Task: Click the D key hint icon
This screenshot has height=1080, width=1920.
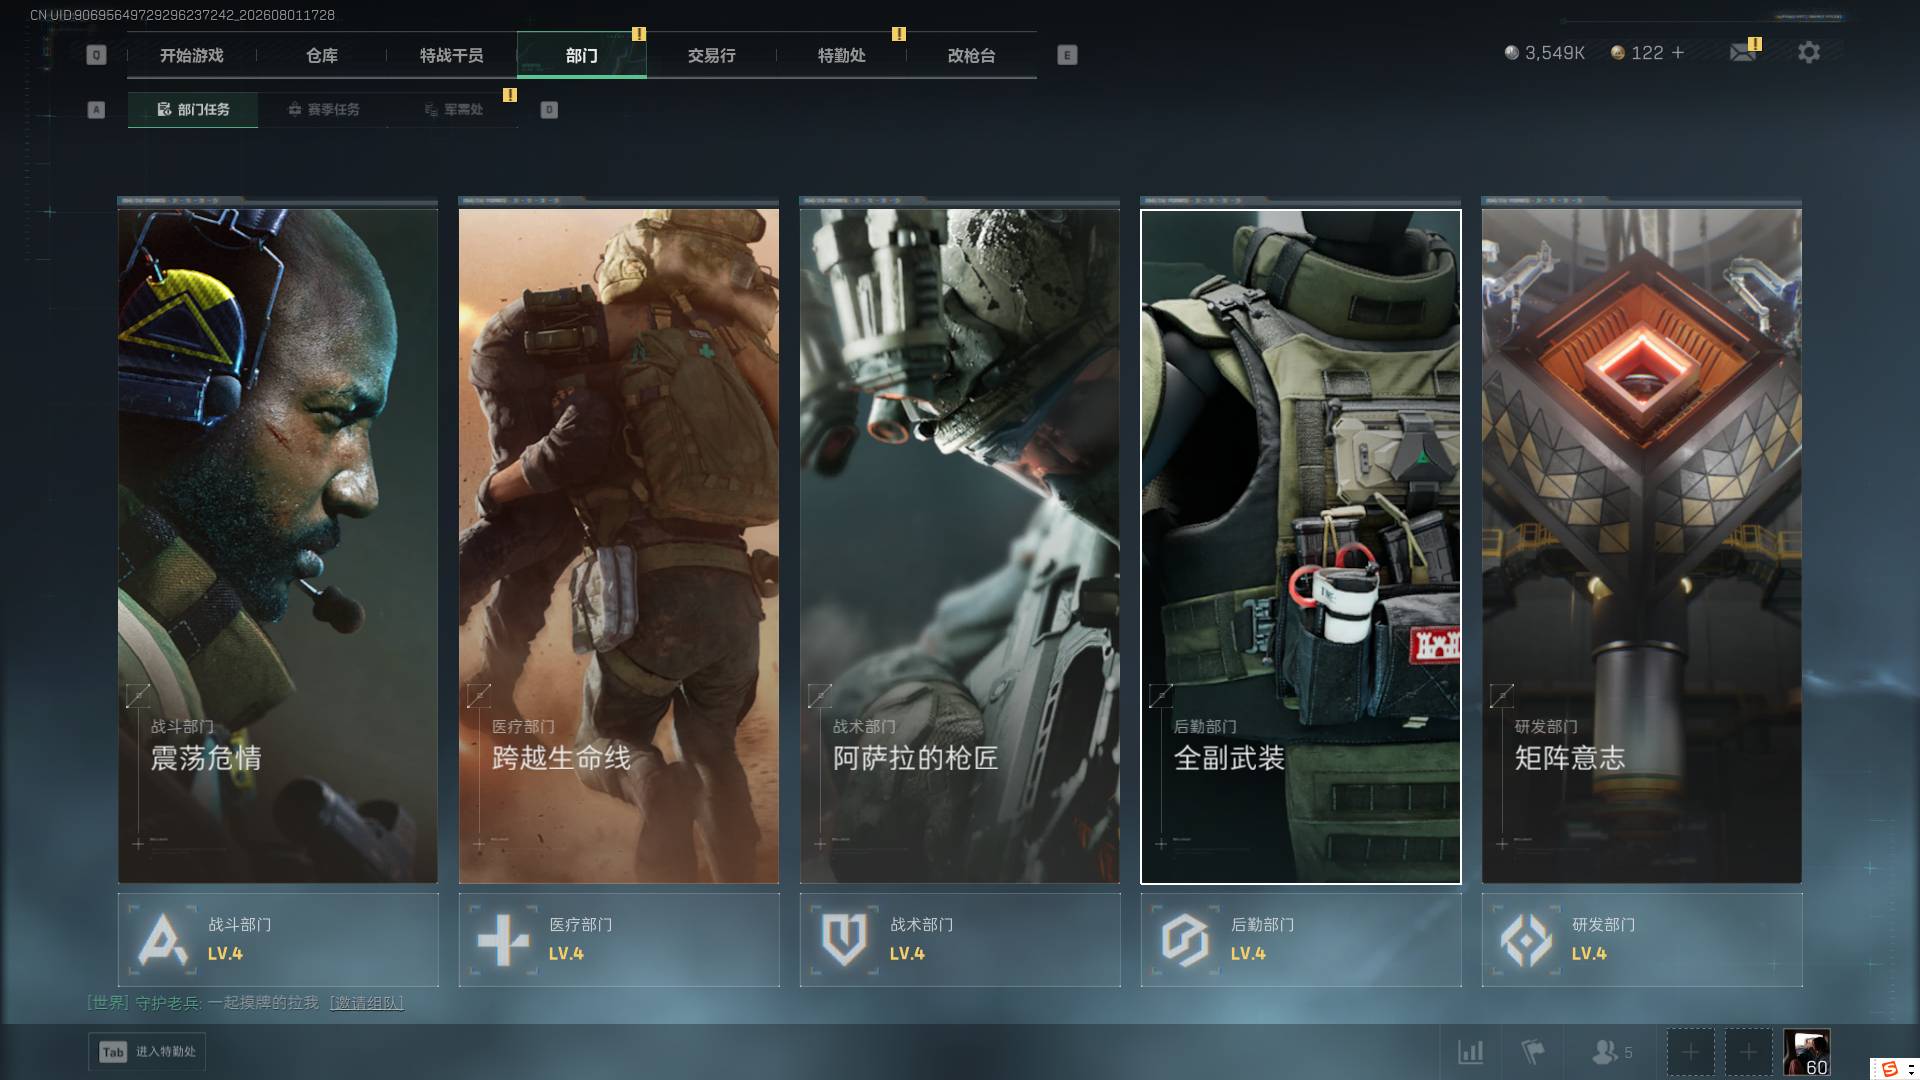Action: [549, 110]
